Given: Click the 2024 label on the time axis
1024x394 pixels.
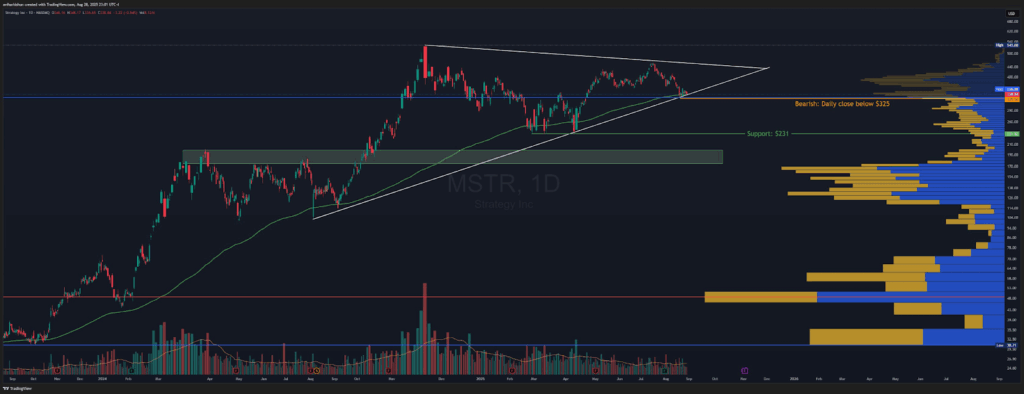Looking at the screenshot, I should (x=103, y=379).
